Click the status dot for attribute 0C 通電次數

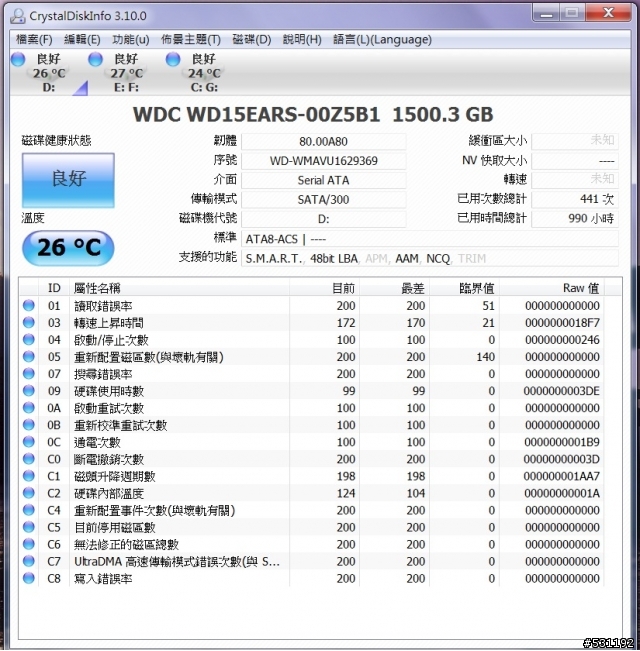(x=29, y=442)
